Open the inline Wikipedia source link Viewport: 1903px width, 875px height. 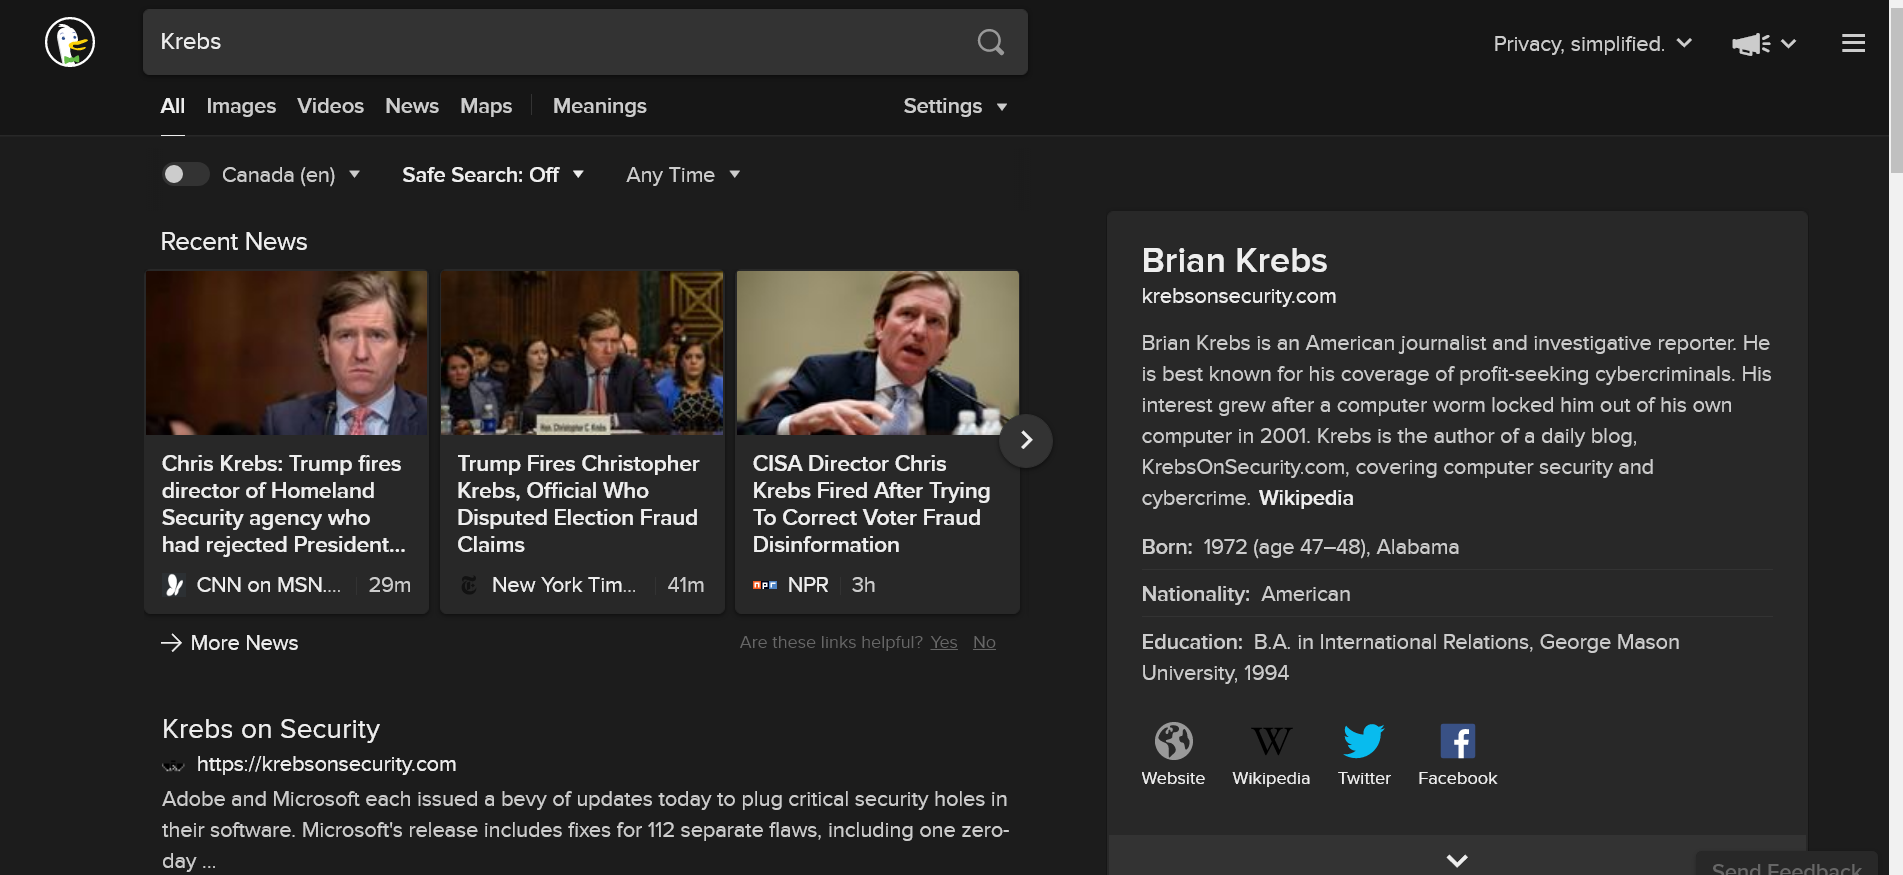click(1306, 498)
